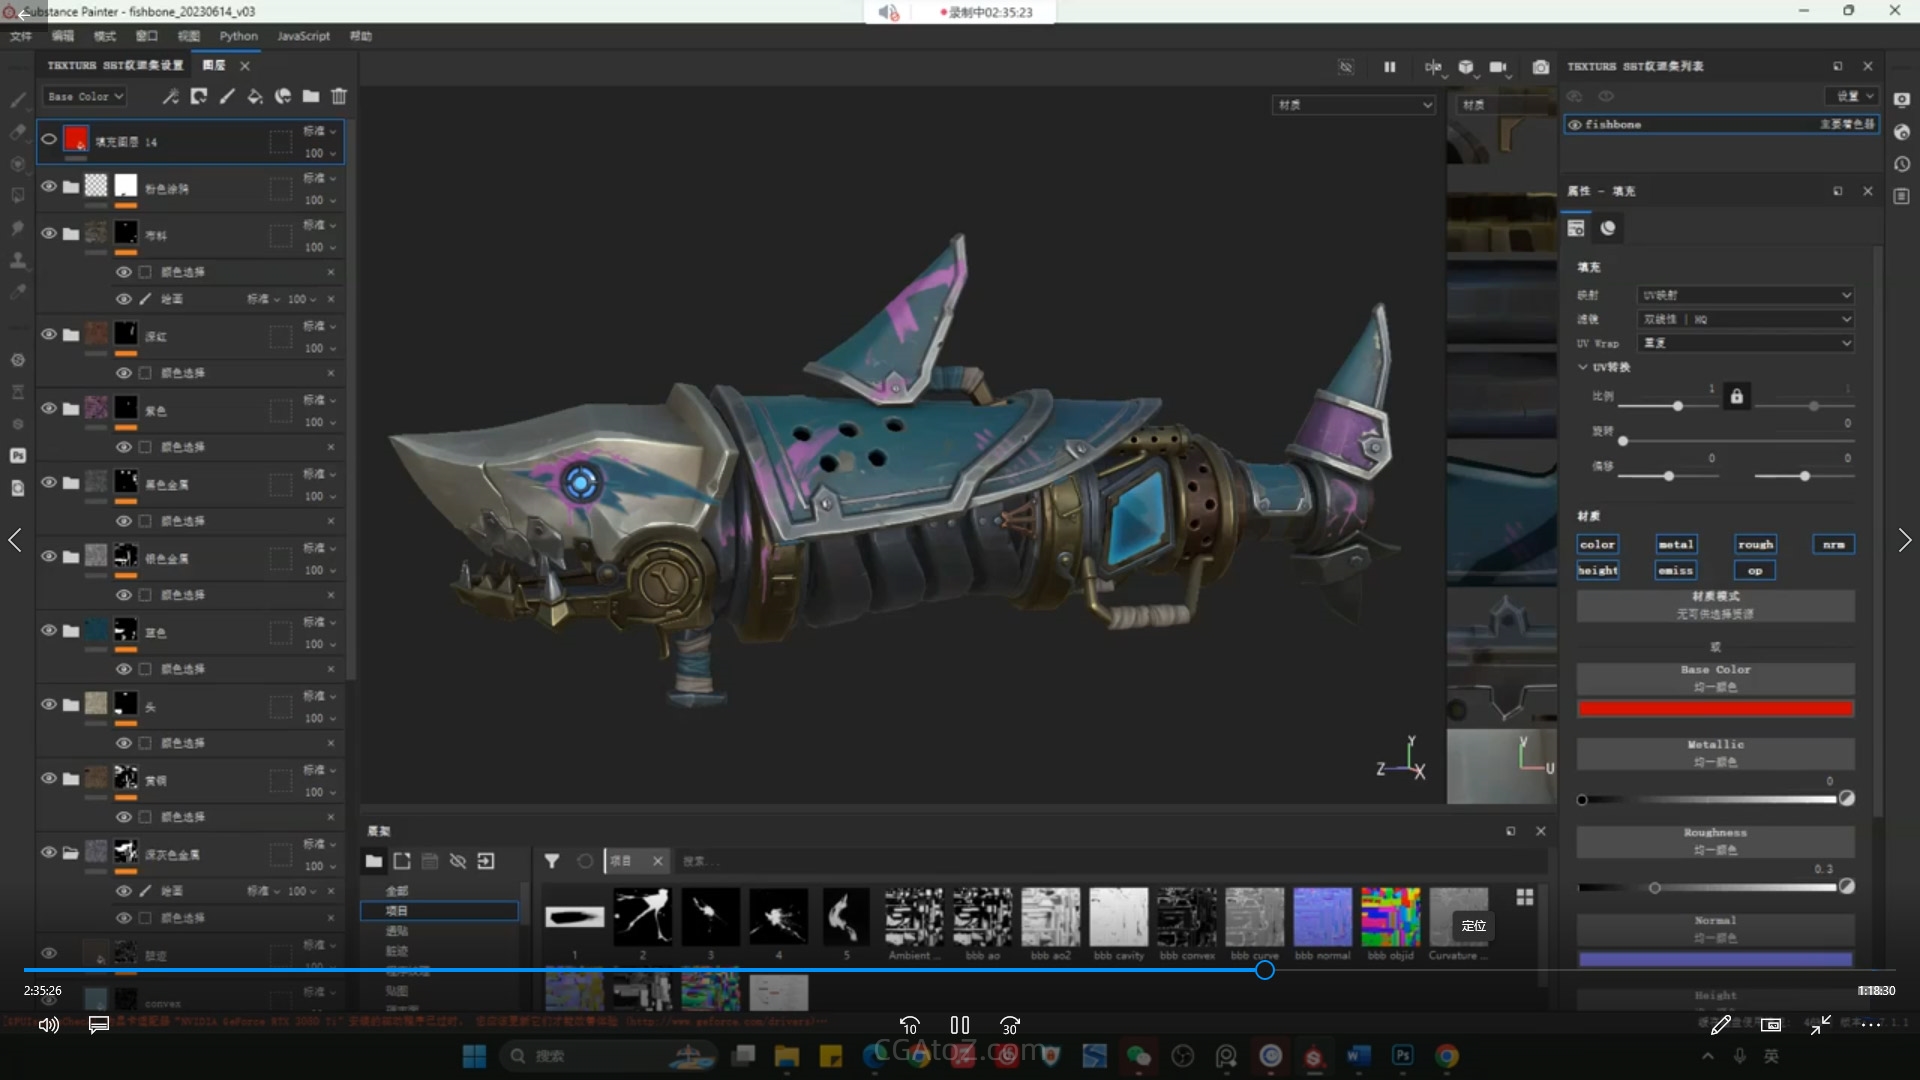This screenshot has height=1080, width=1920.
Task: Click the add paint layer brush icon
Action: pyautogui.click(x=227, y=96)
